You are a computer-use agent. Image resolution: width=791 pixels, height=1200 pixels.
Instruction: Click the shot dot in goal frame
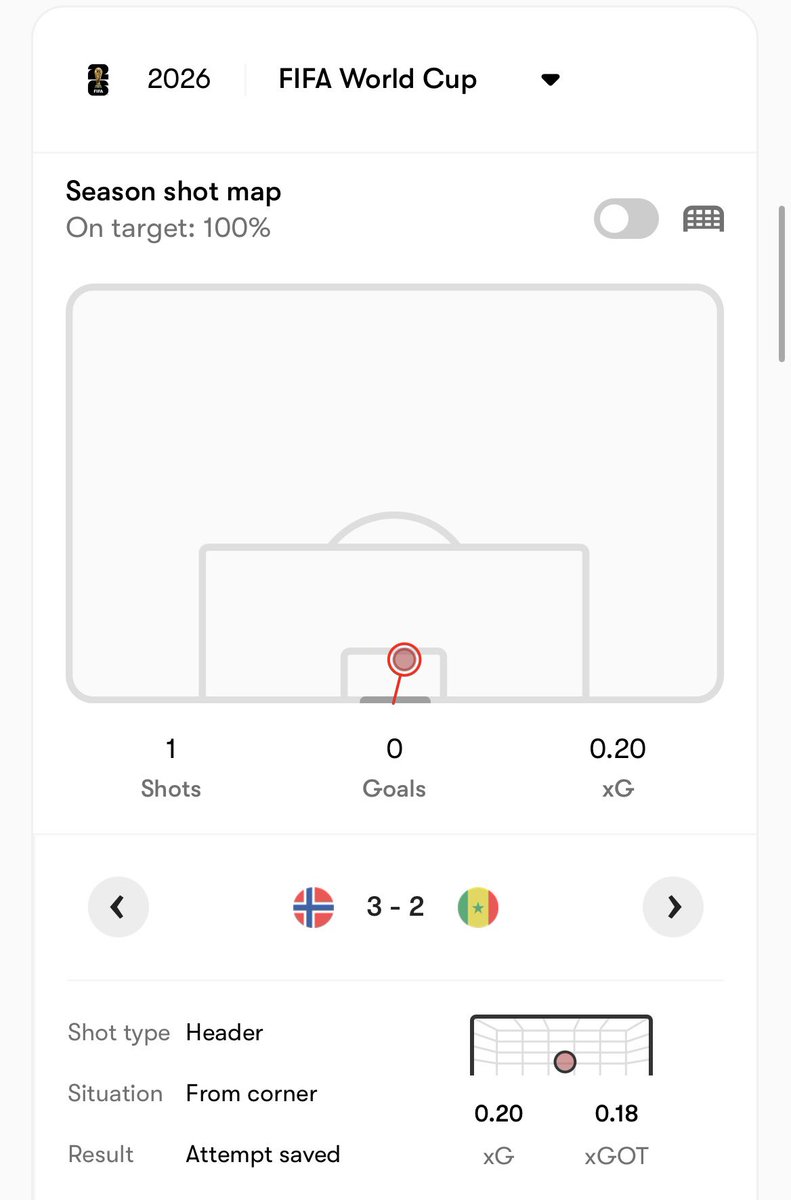point(565,1061)
